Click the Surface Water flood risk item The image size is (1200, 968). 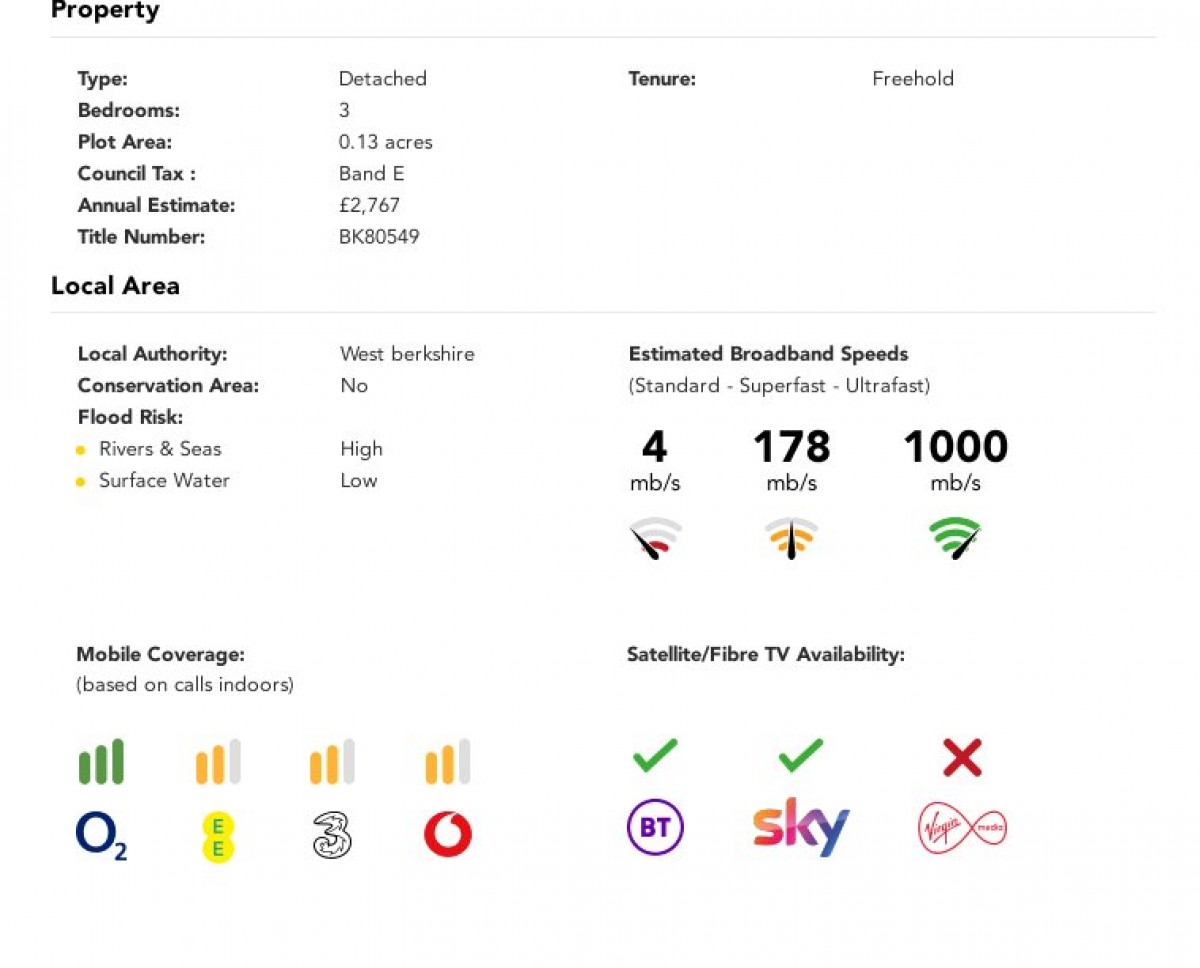[164, 481]
